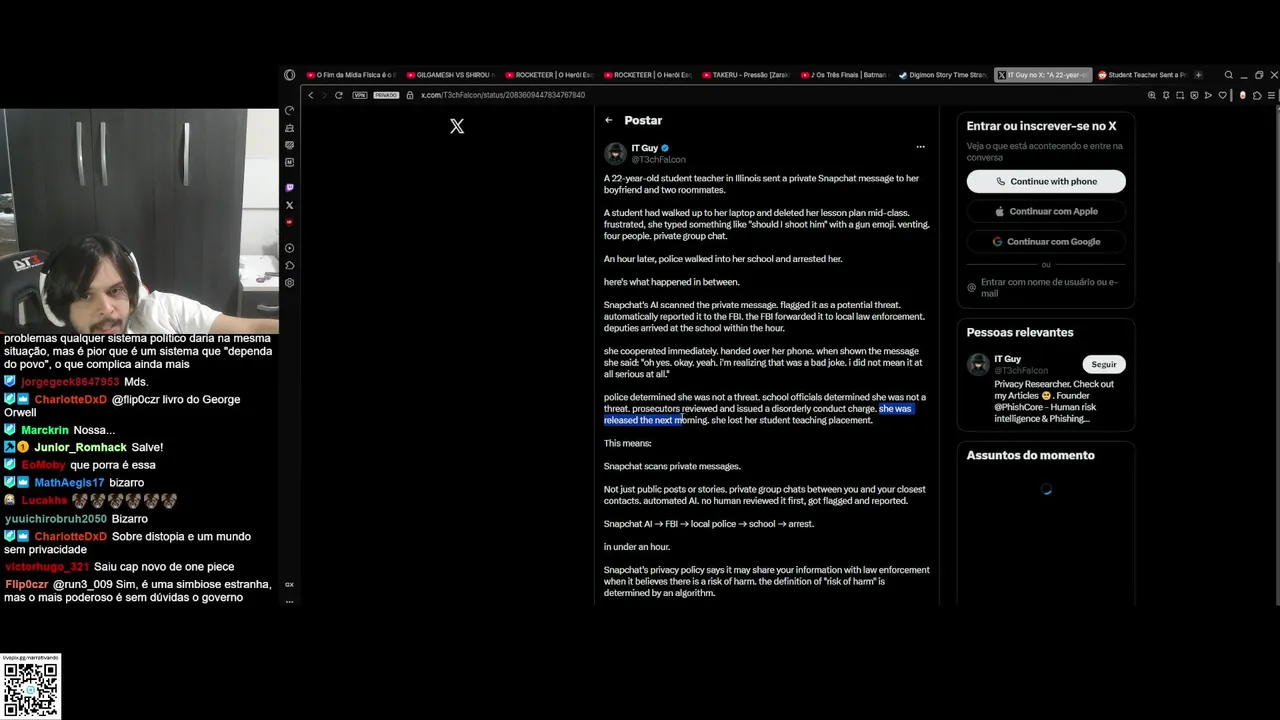Follow IT Guy with the Seguir button
Viewport: 1280px width, 720px height.
1104,364
